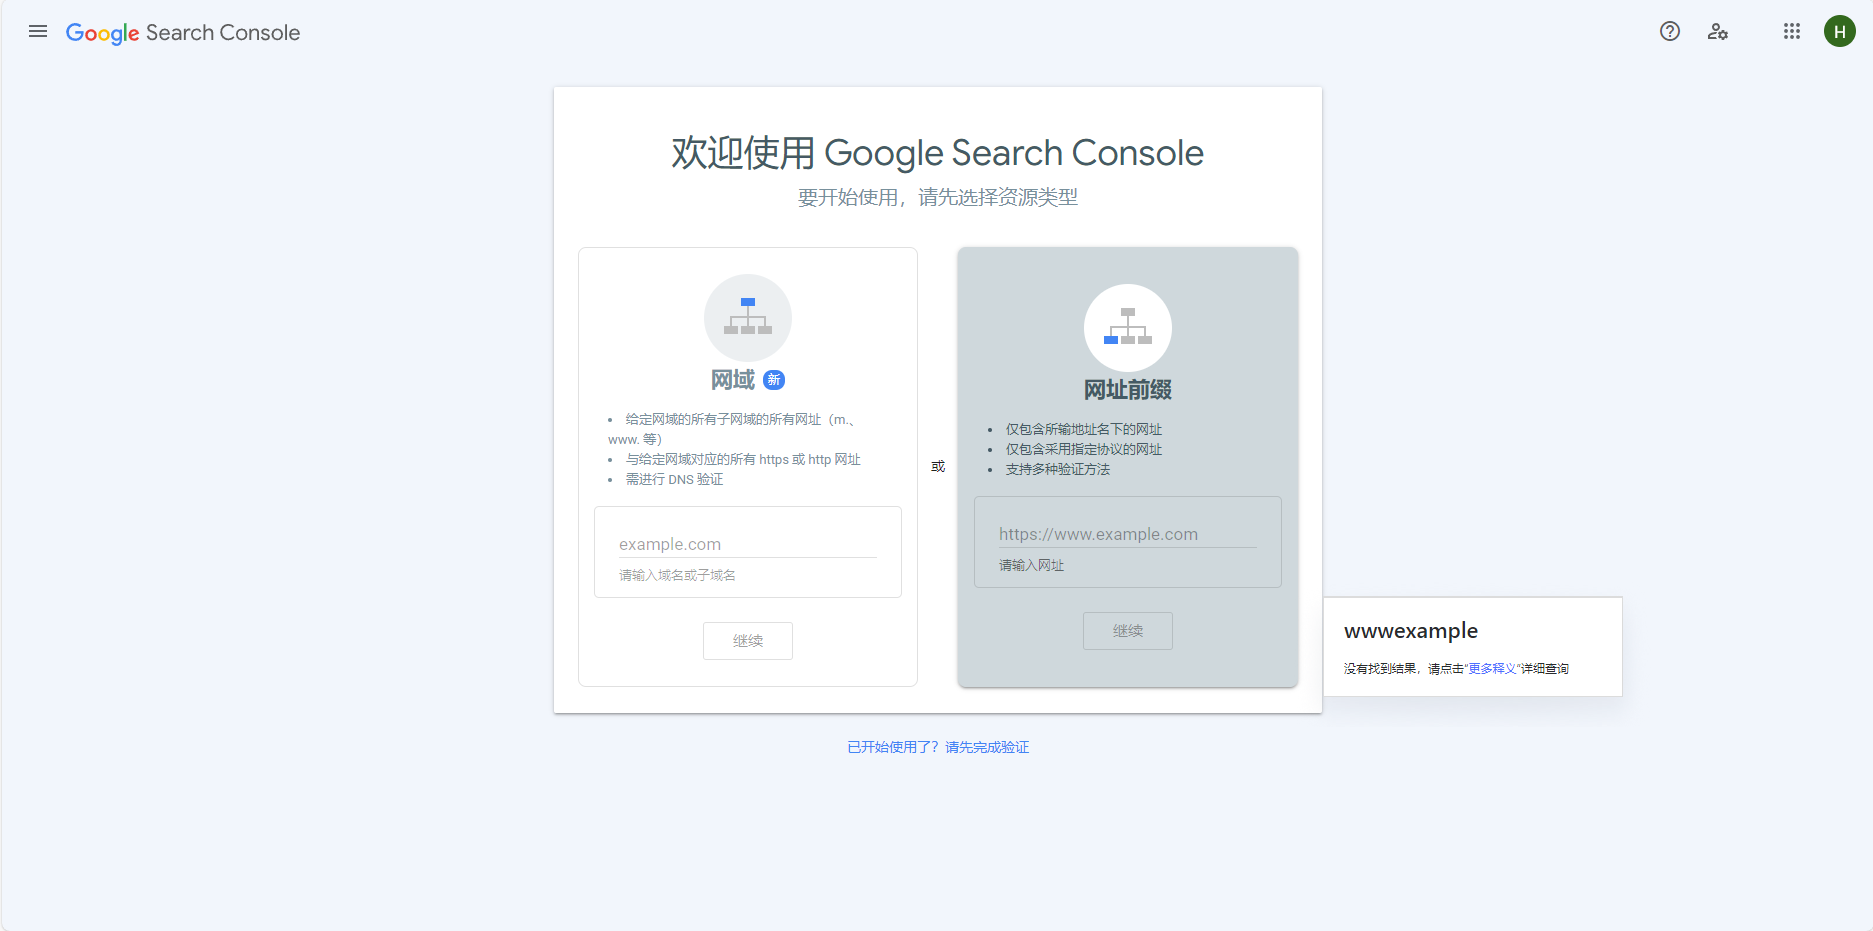
Task: Select the 网址前缀 card heading
Action: 1128,390
